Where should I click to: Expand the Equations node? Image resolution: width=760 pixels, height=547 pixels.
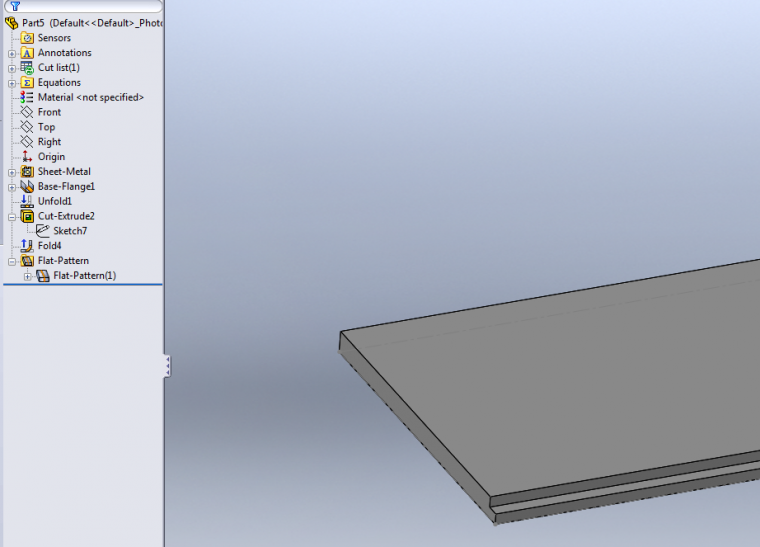(12, 83)
